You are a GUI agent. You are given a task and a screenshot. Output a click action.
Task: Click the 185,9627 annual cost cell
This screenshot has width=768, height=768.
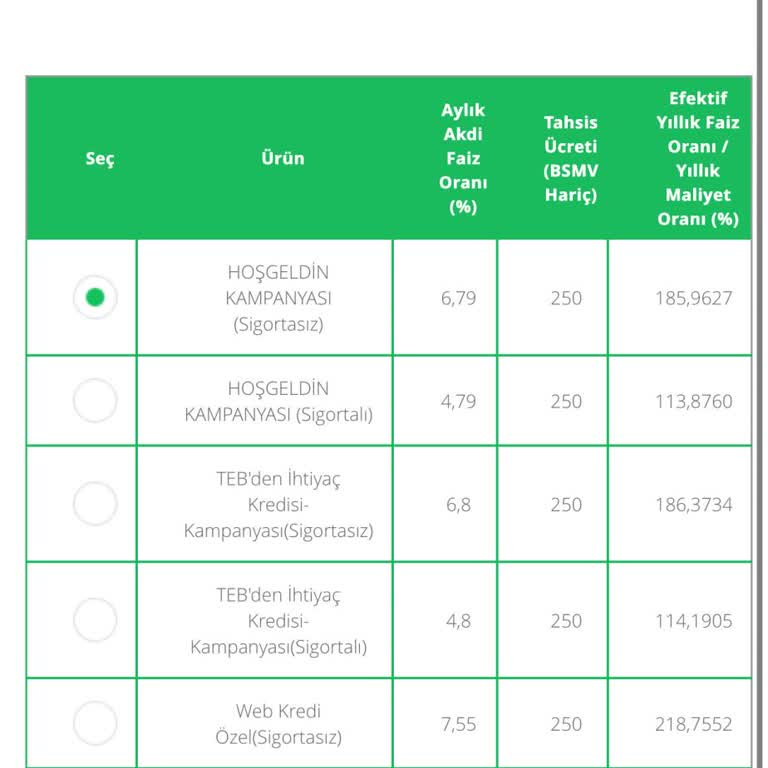(x=694, y=298)
